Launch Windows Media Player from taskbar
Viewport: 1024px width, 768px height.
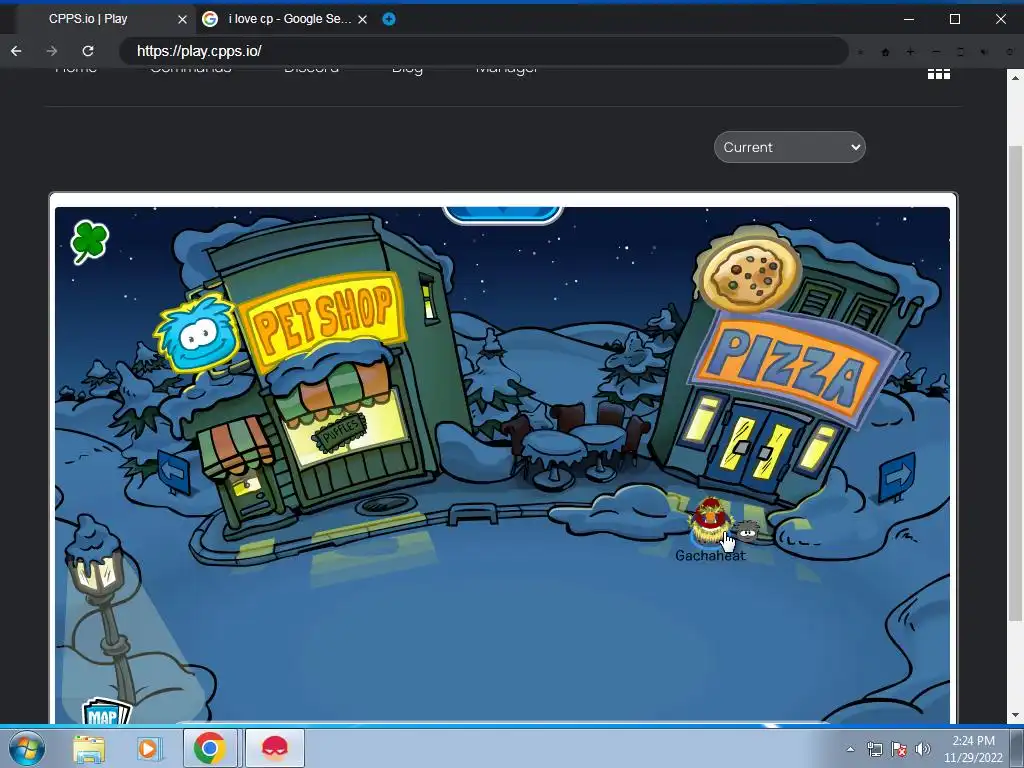148,748
